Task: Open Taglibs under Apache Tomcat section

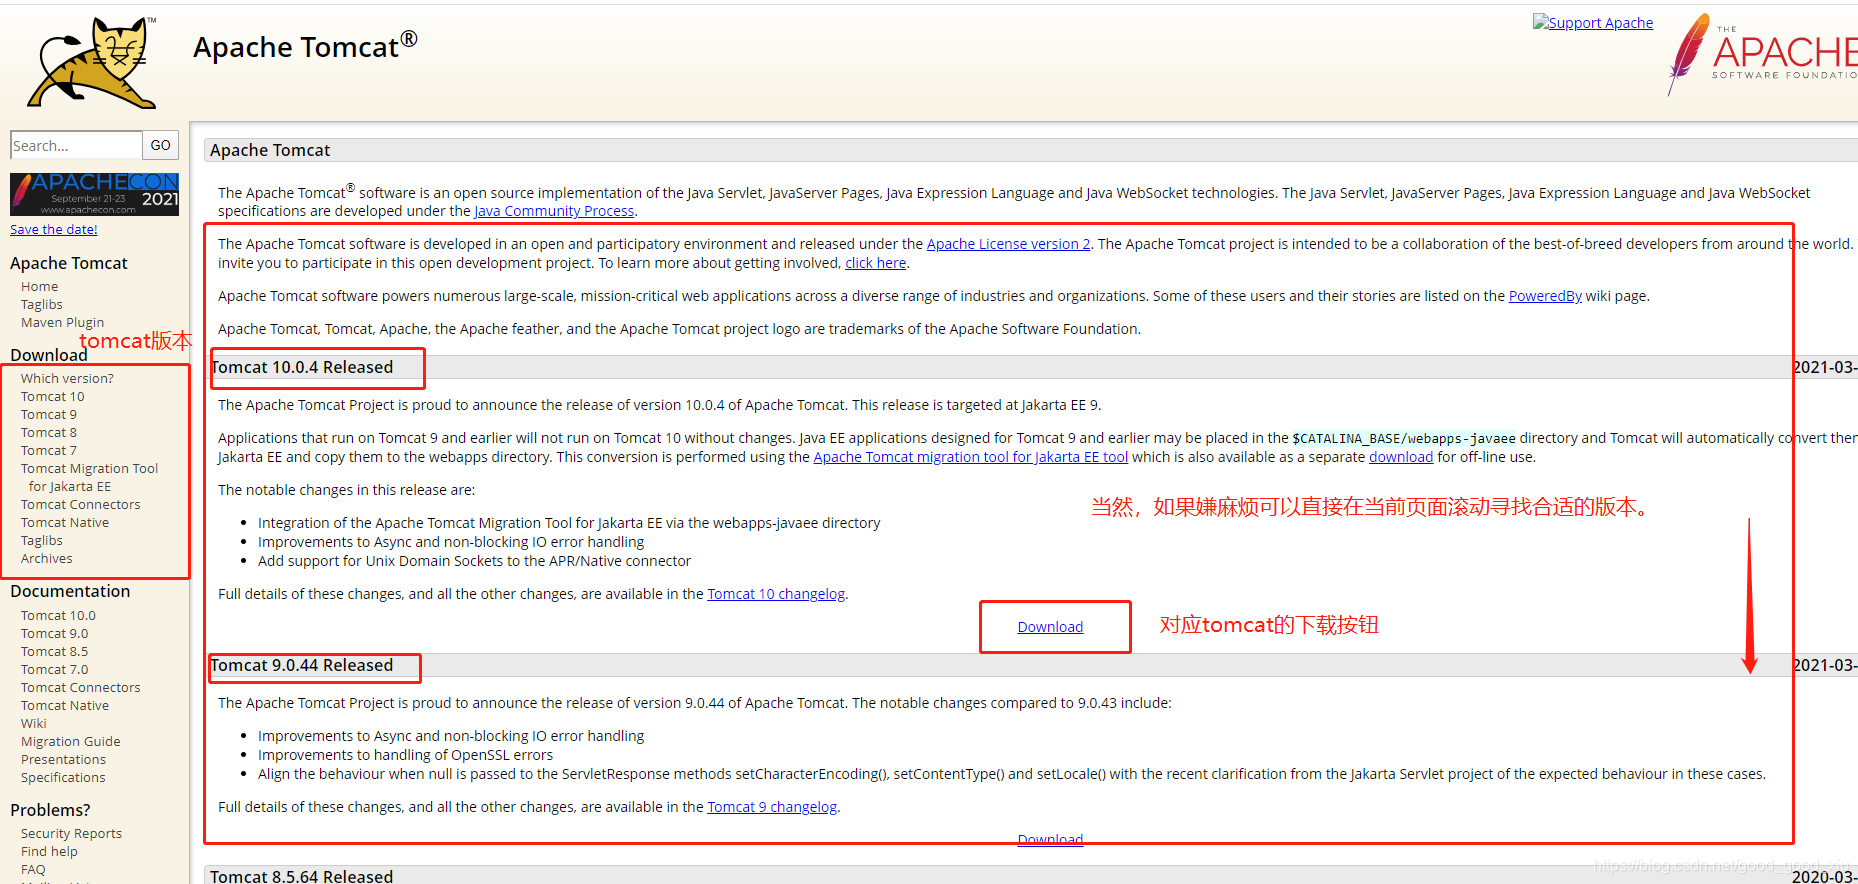Action: tap(42, 304)
